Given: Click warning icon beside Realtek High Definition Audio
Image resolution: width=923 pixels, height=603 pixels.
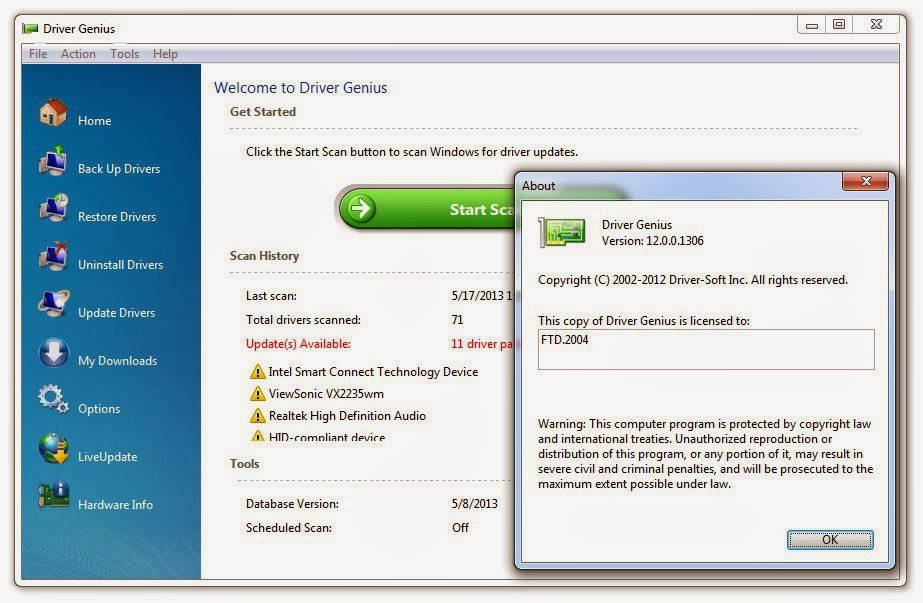Looking at the screenshot, I should [257, 416].
